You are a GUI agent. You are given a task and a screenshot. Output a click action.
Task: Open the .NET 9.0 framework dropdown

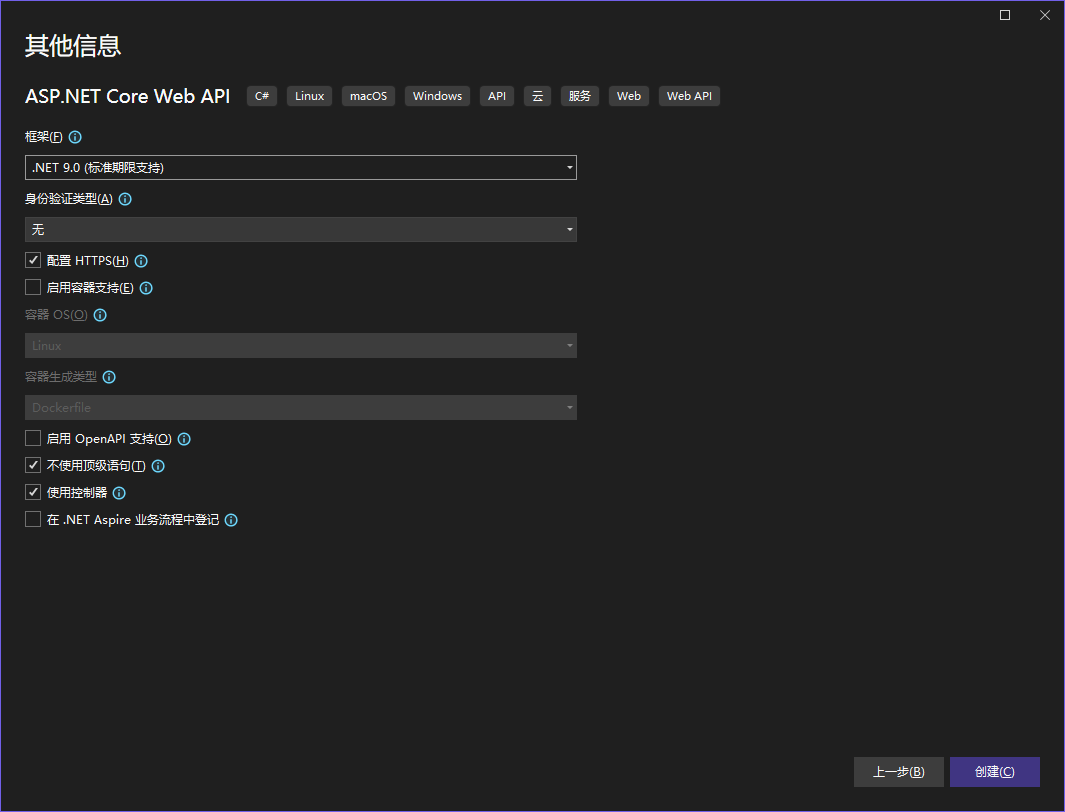(x=301, y=168)
